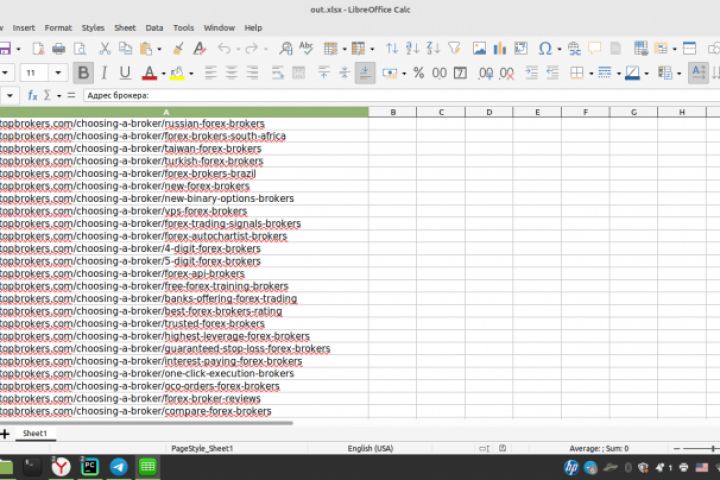Open the Format menu
Image resolution: width=720 pixels, height=480 pixels.
[58, 28]
